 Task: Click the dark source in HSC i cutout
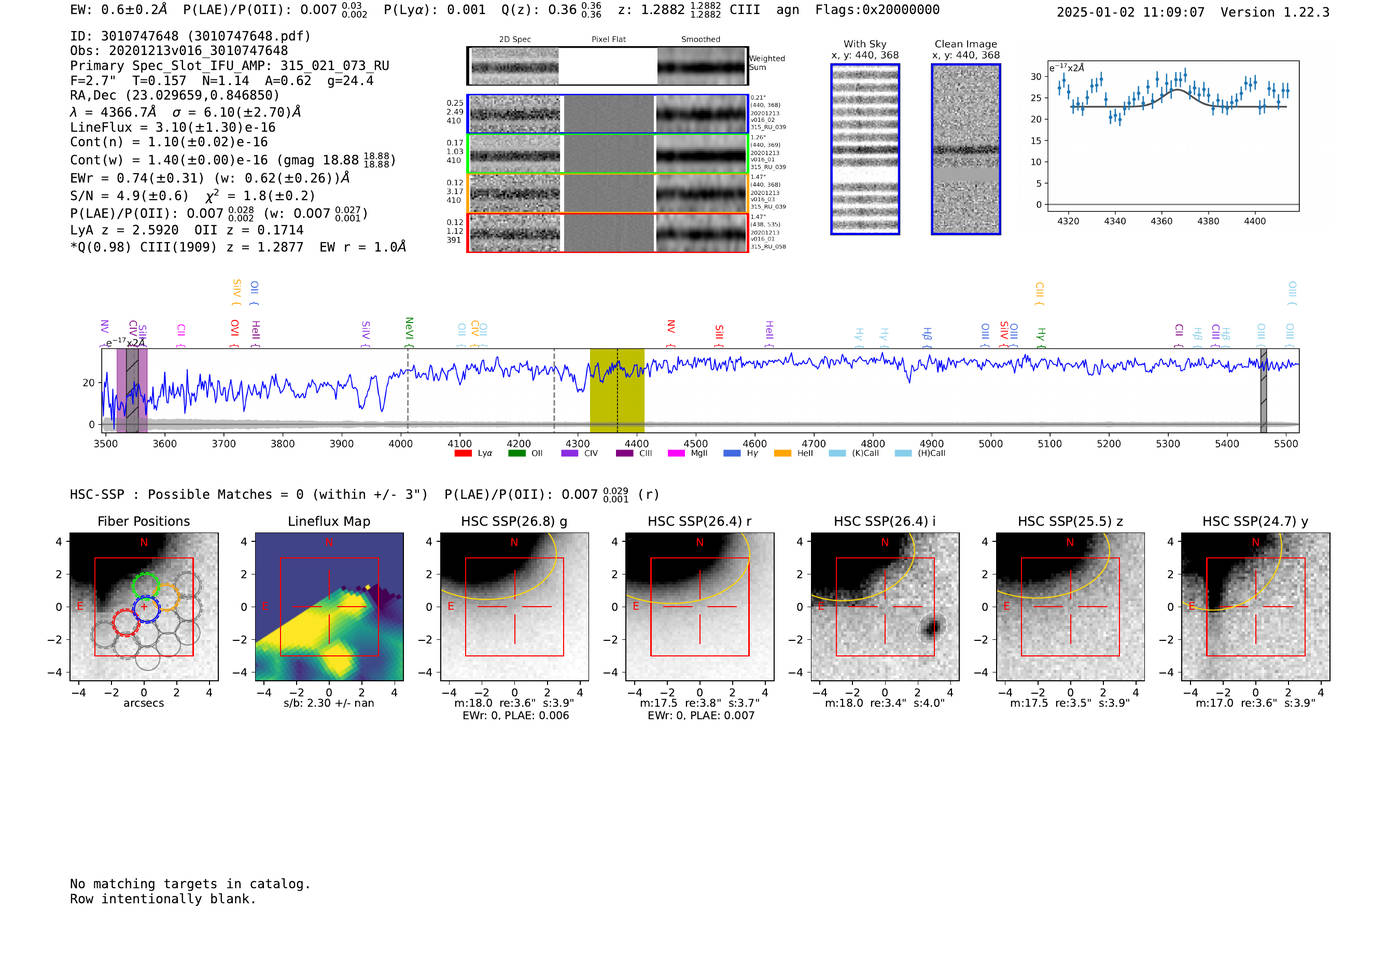932,628
